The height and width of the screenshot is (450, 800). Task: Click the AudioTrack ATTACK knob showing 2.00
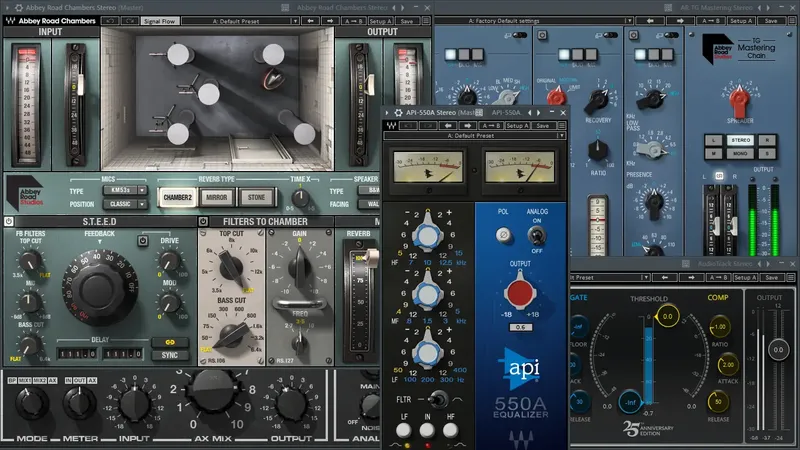(x=728, y=365)
